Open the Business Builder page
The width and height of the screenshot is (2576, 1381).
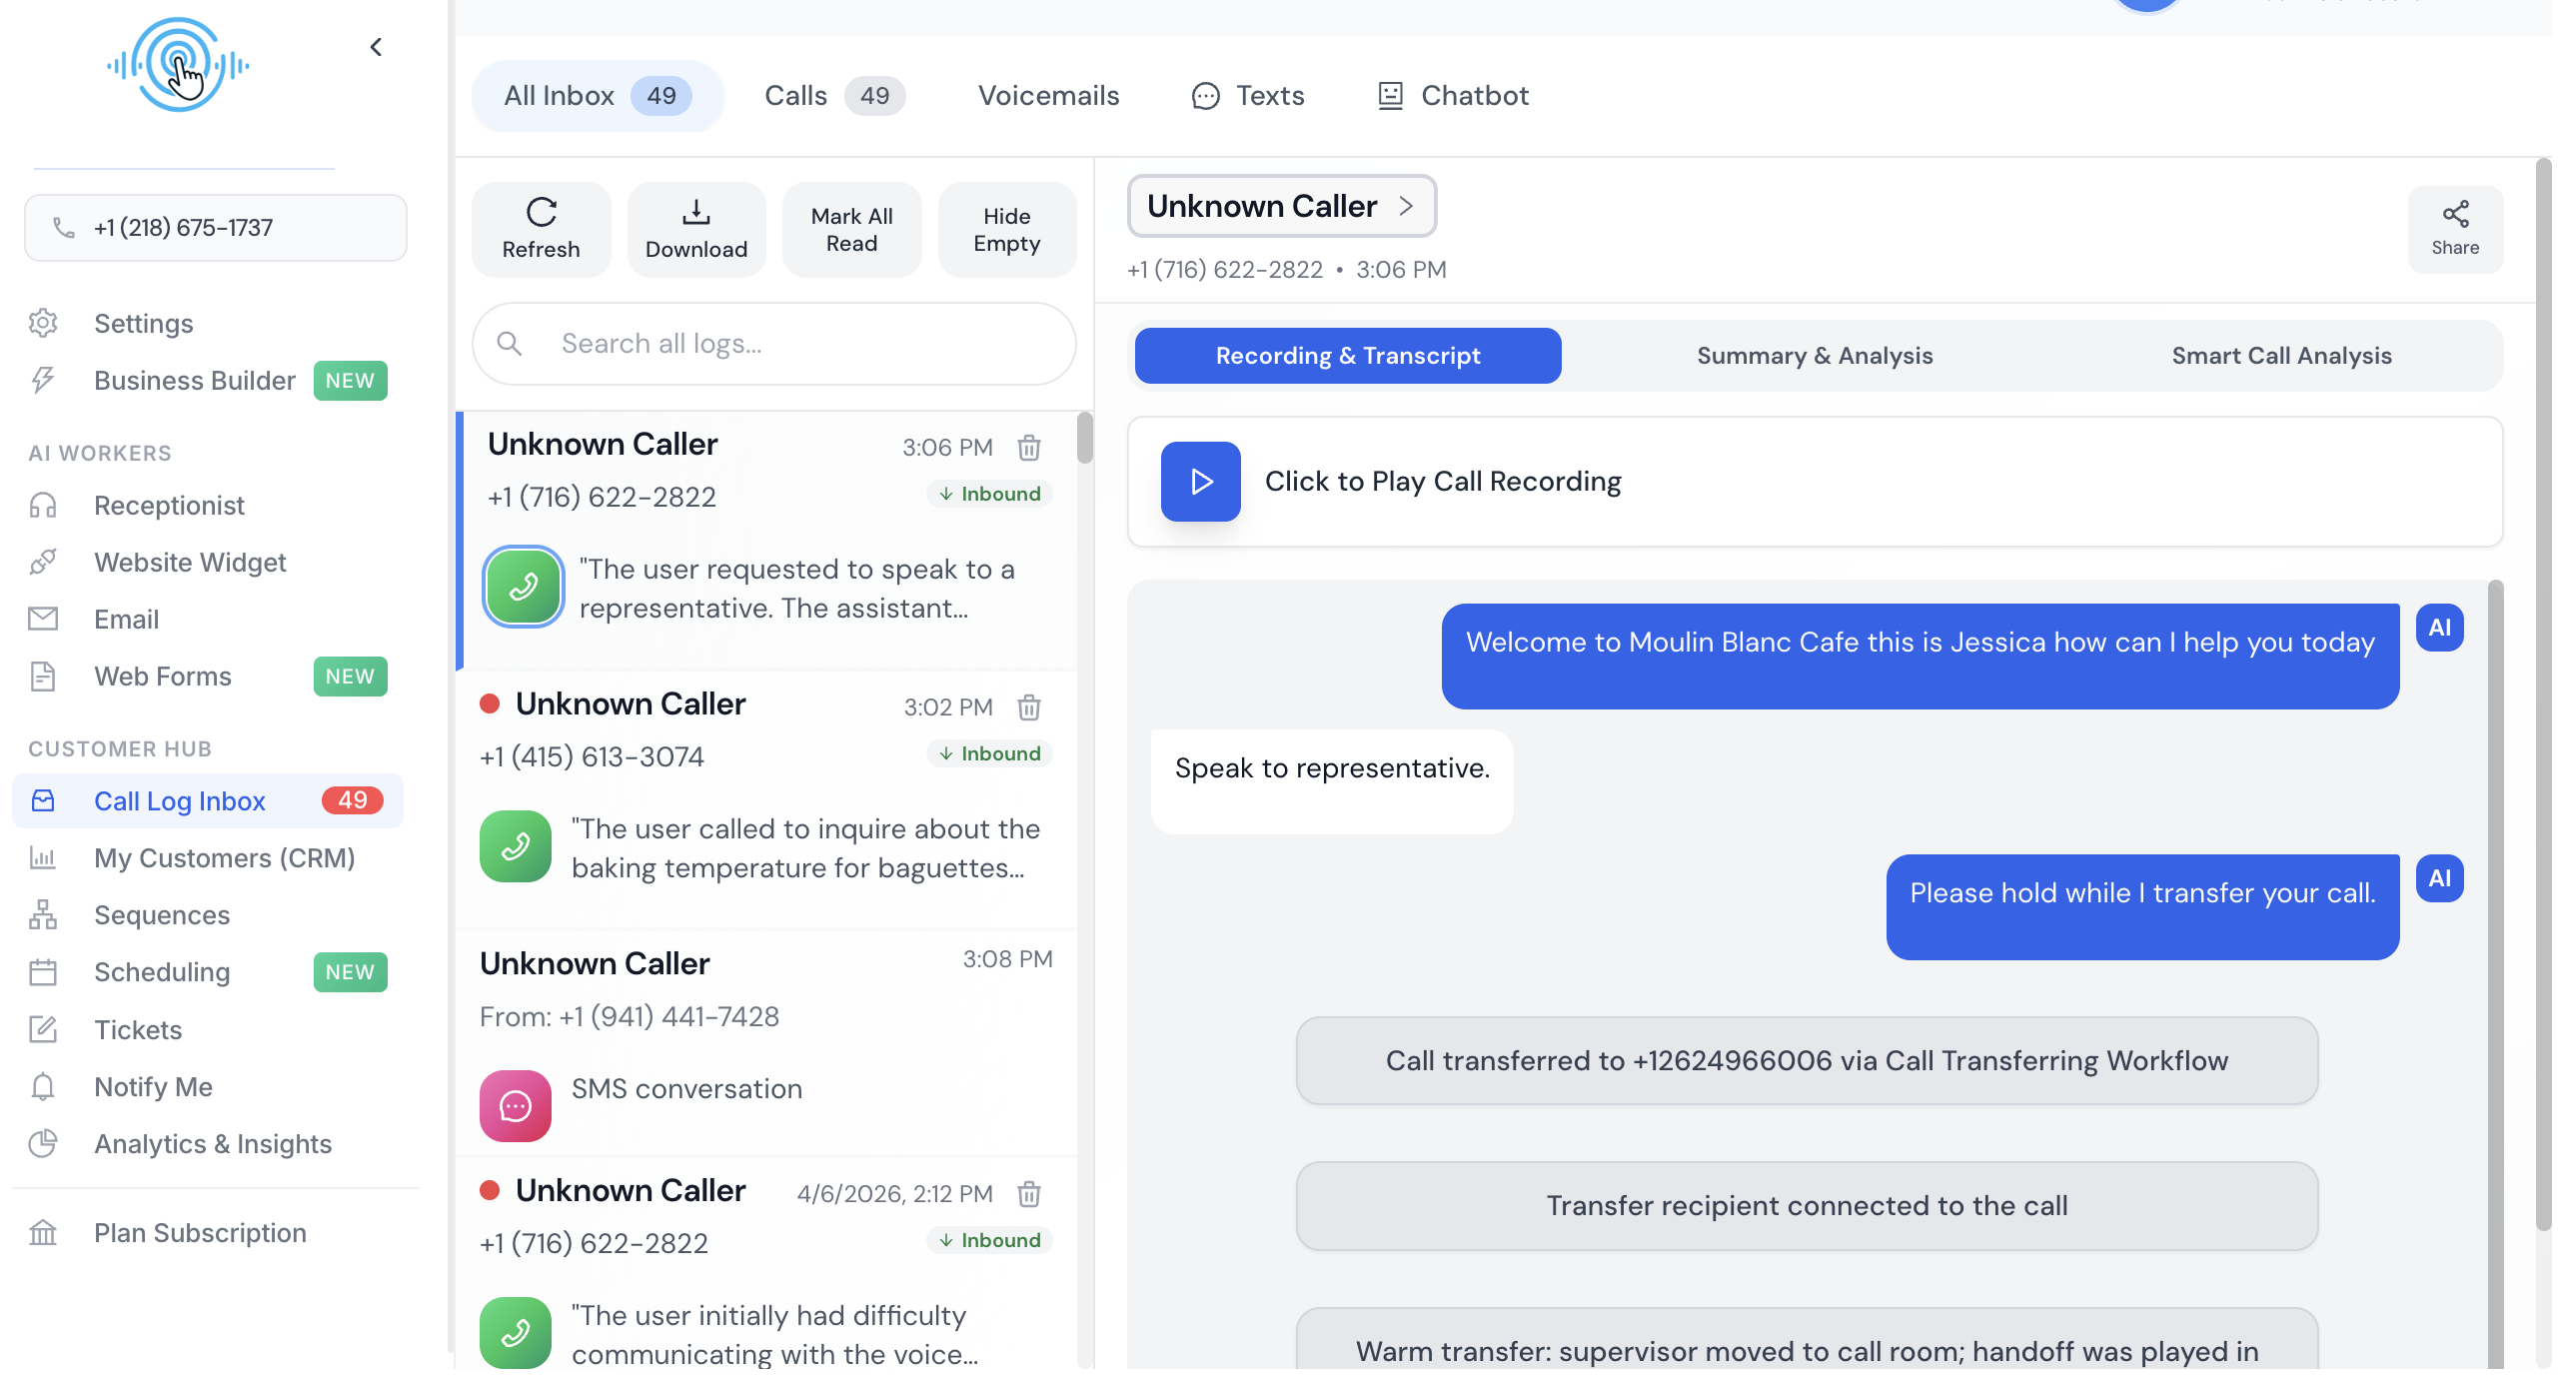coord(195,380)
